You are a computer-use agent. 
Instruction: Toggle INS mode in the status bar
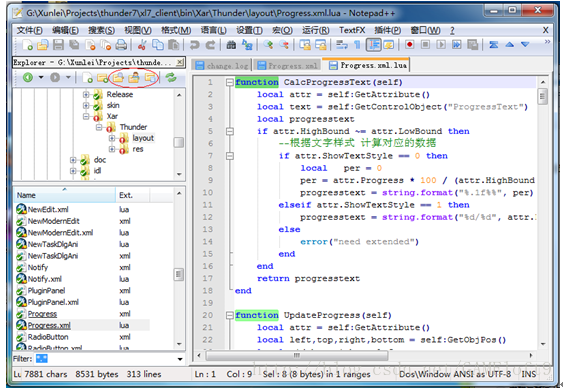529,374
